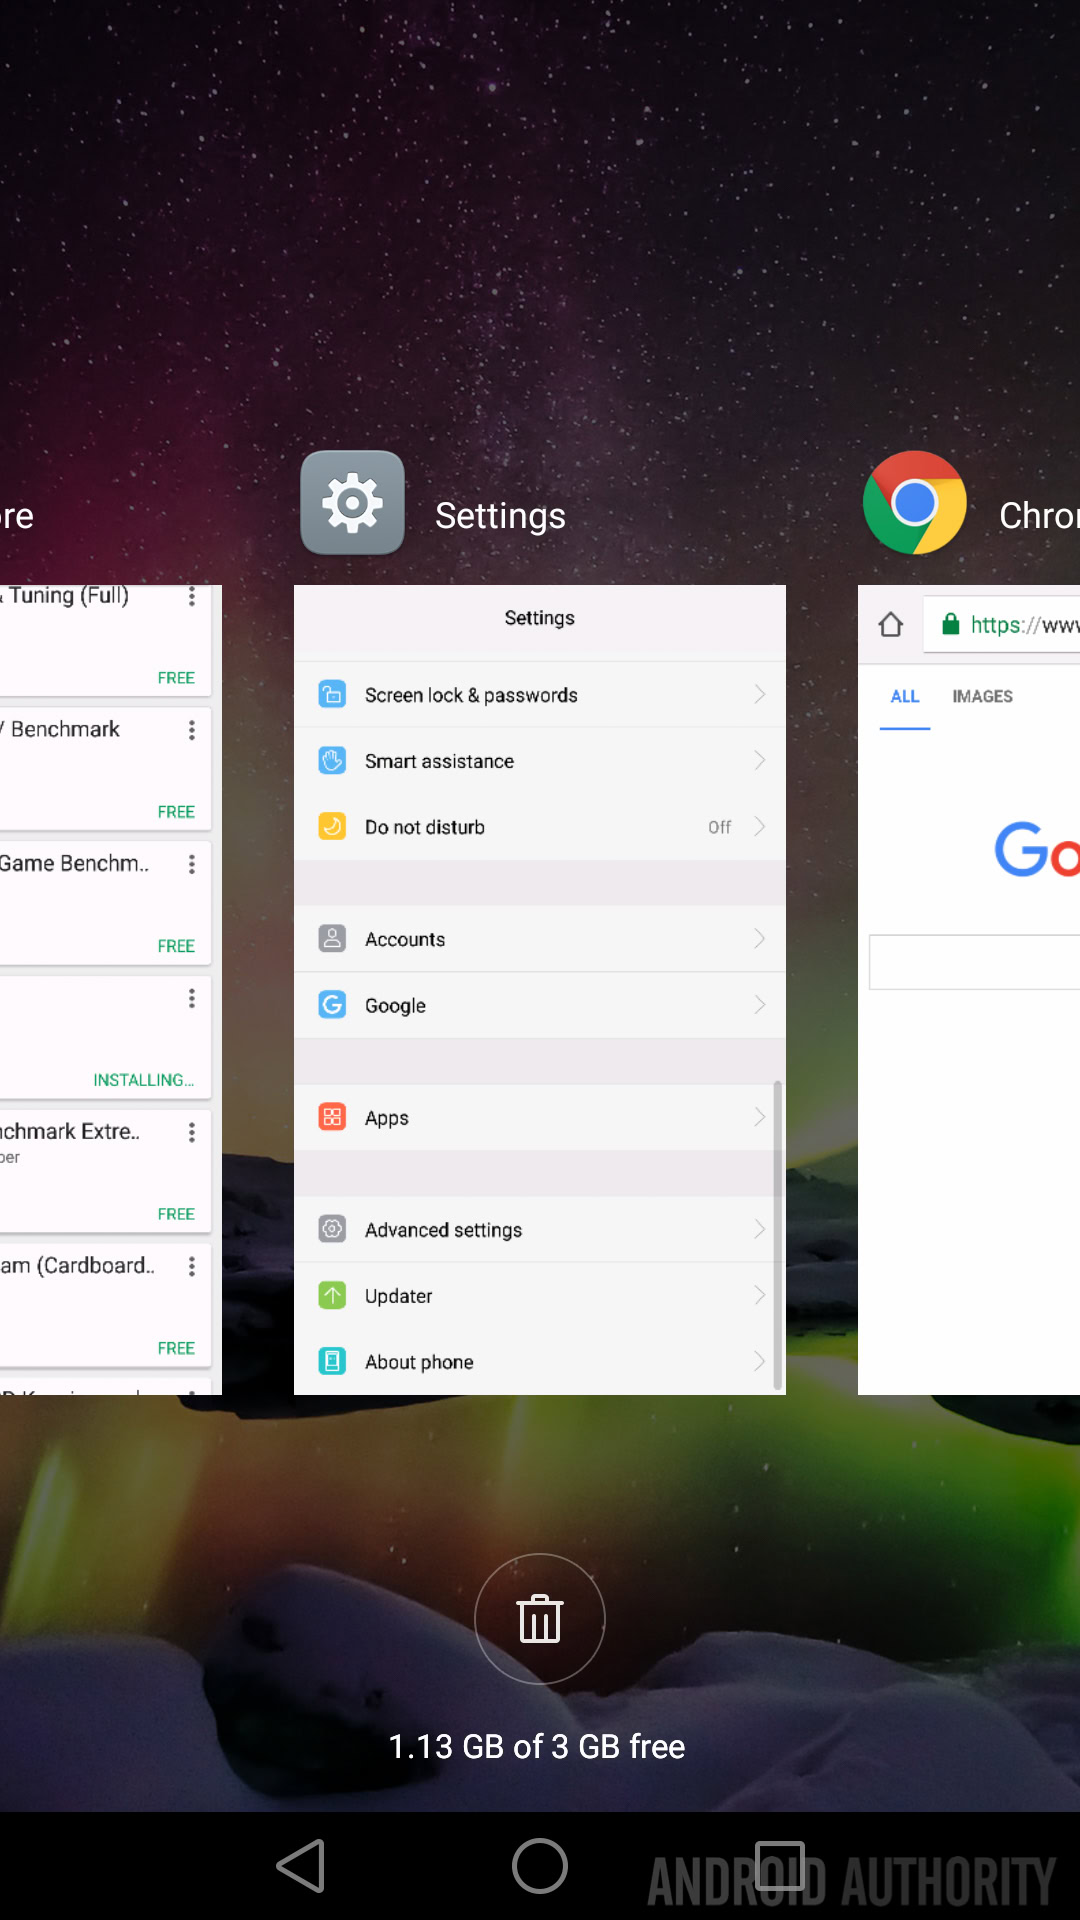Expand Do not disturb chevron arrow
This screenshot has width=1080, height=1920.
click(x=760, y=826)
